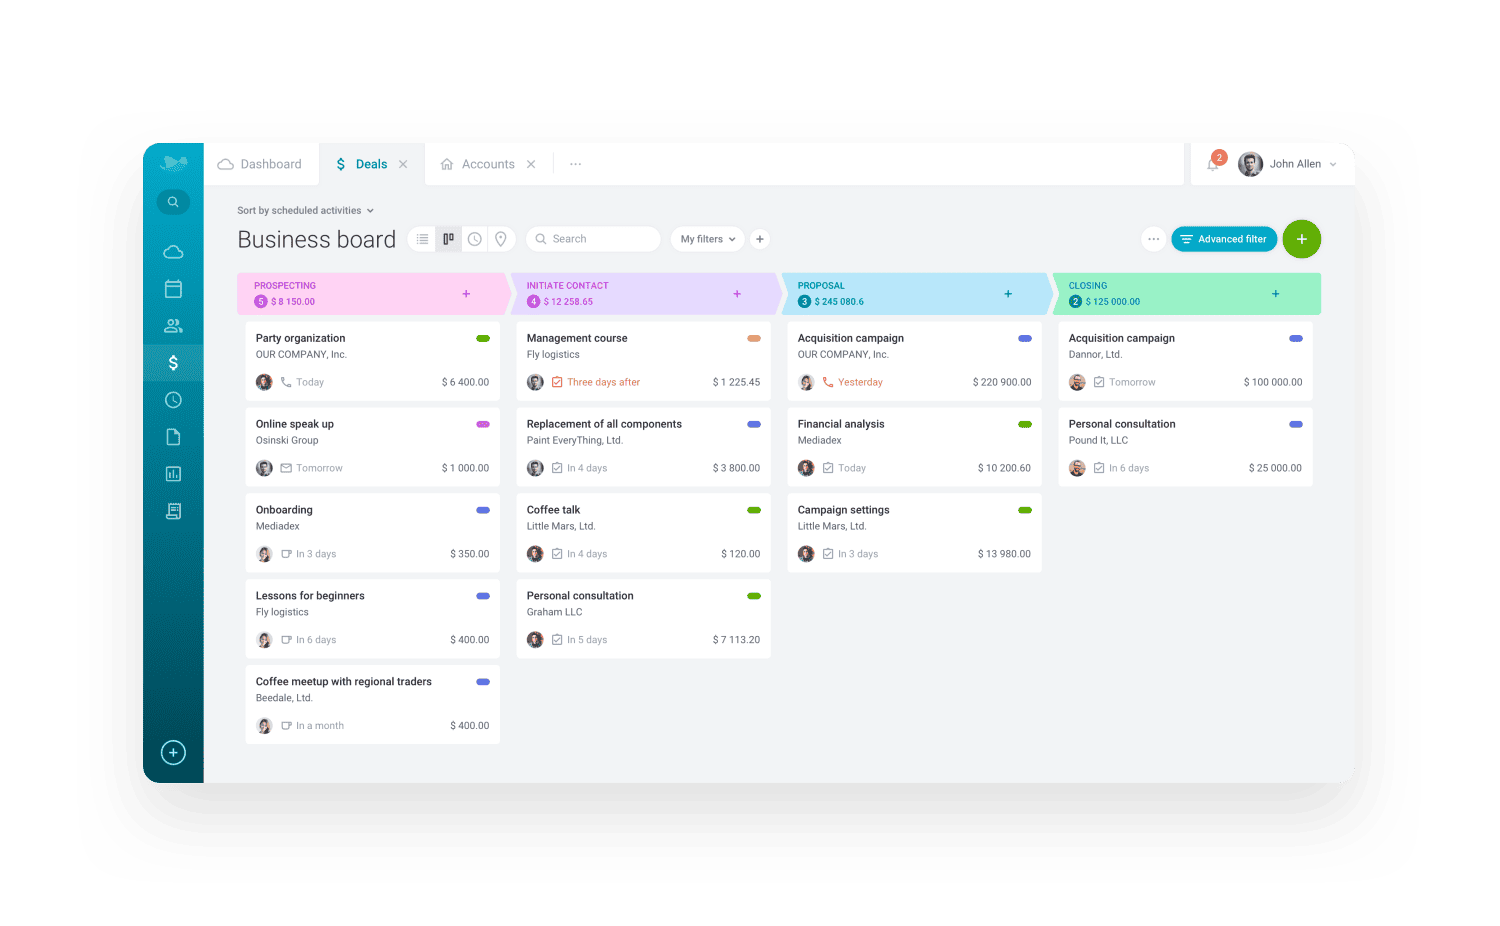Screen dimensions: 1500x926
Task: Open the Accounts tab
Action: (x=488, y=163)
